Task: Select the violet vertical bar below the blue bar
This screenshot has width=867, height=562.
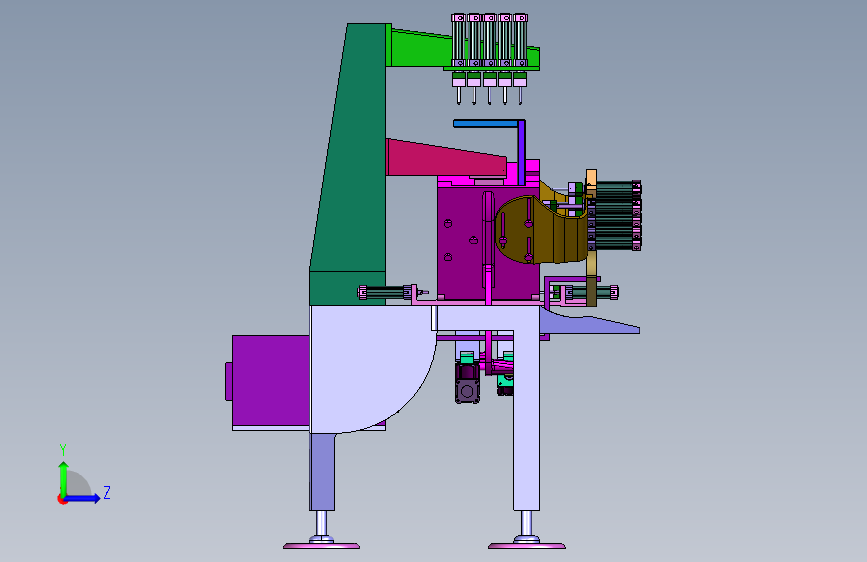Action: point(521,154)
